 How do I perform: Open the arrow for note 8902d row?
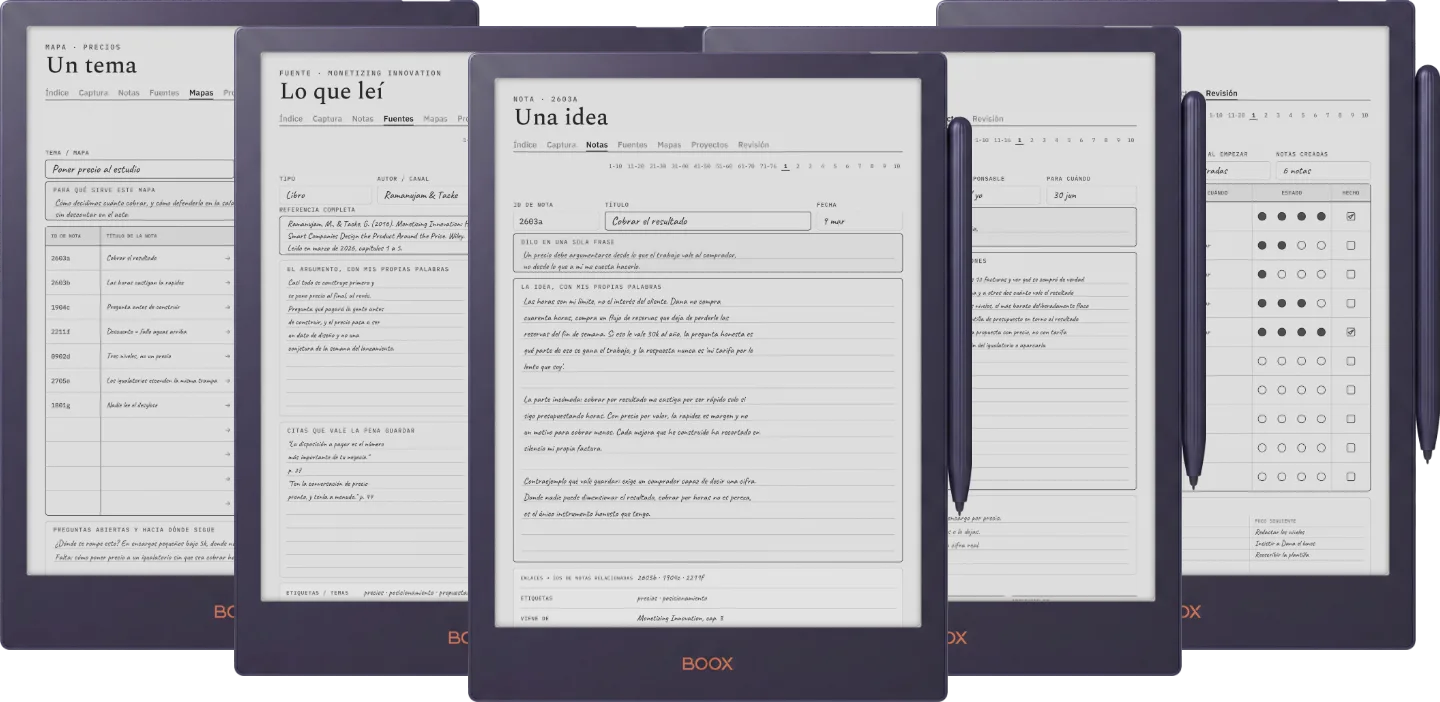(228, 356)
